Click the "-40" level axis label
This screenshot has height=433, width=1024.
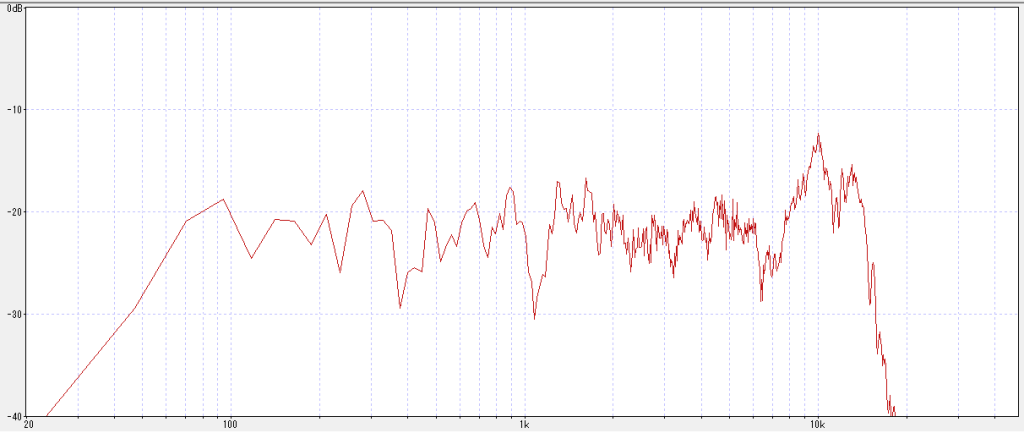pos(14,416)
